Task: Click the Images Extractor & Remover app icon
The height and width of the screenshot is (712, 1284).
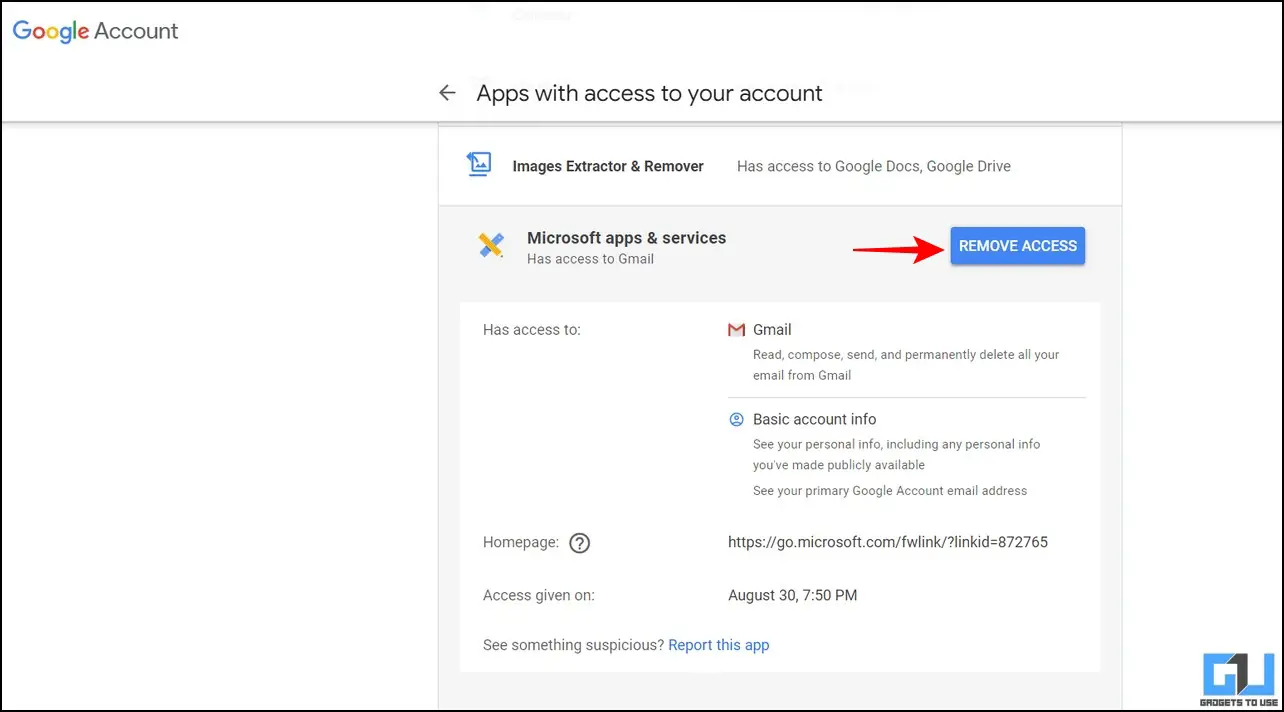Action: [x=479, y=165]
